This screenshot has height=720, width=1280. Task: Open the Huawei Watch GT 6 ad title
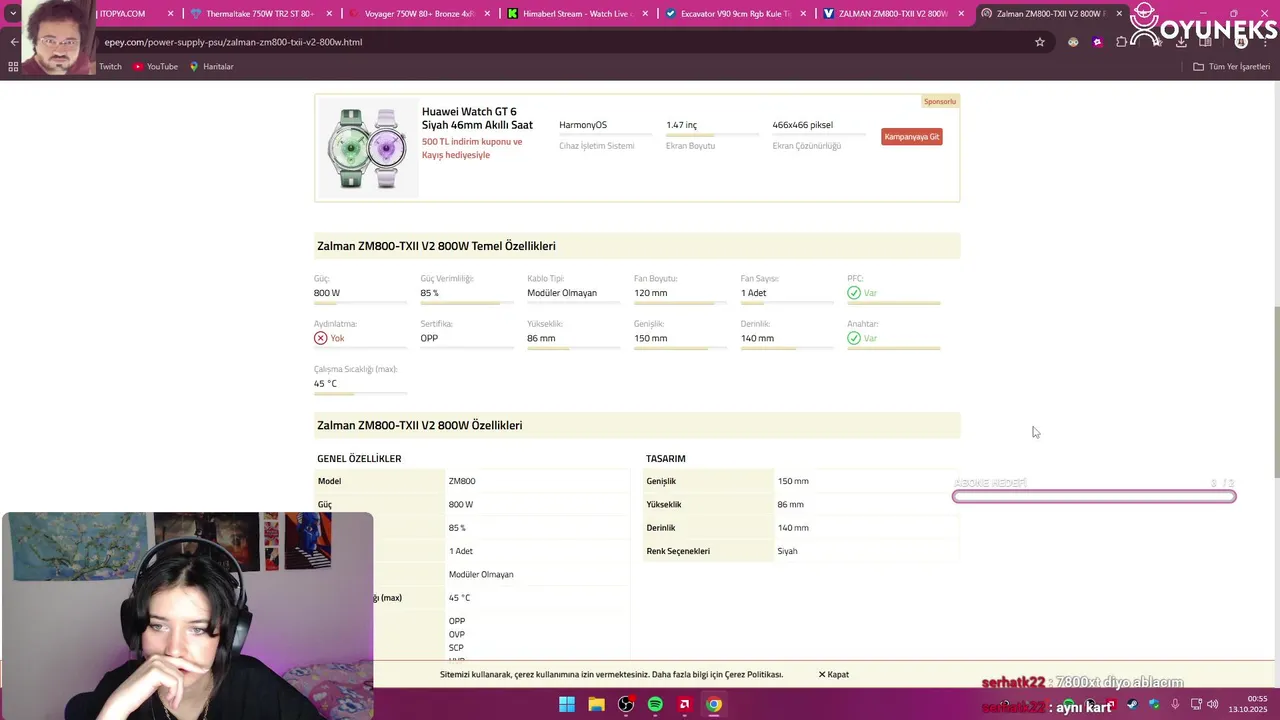pyautogui.click(x=477, y=118)
